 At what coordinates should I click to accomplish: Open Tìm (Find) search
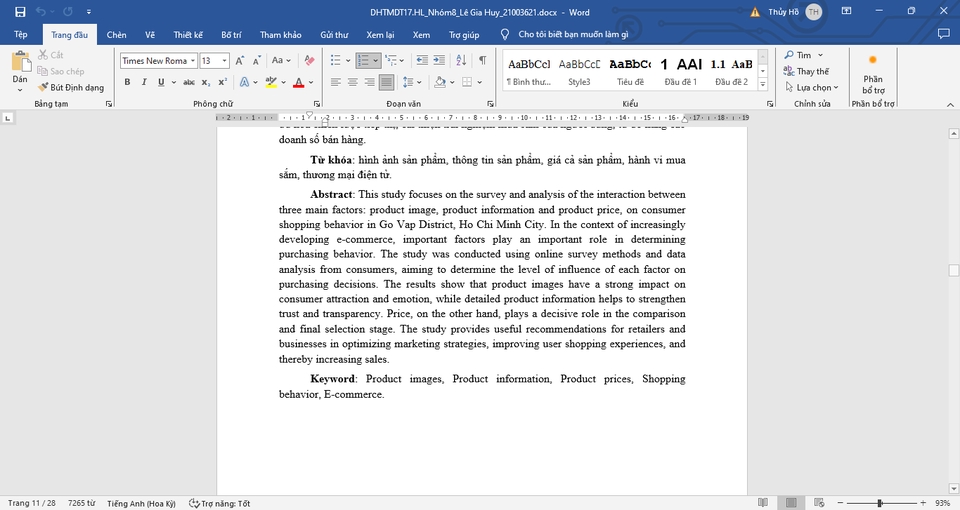pyautogui.click(x=798, y=55)
